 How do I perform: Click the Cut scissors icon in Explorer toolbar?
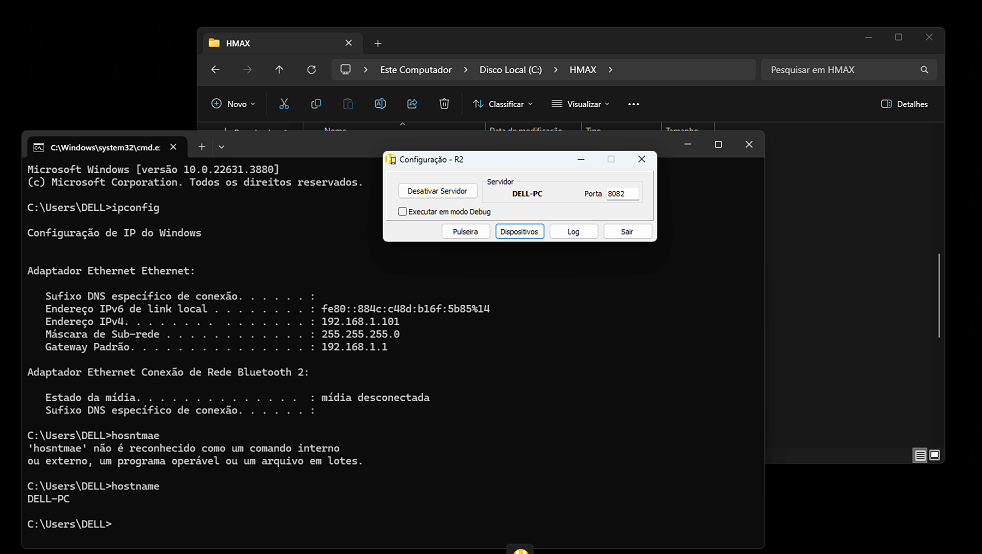point(284,104)
